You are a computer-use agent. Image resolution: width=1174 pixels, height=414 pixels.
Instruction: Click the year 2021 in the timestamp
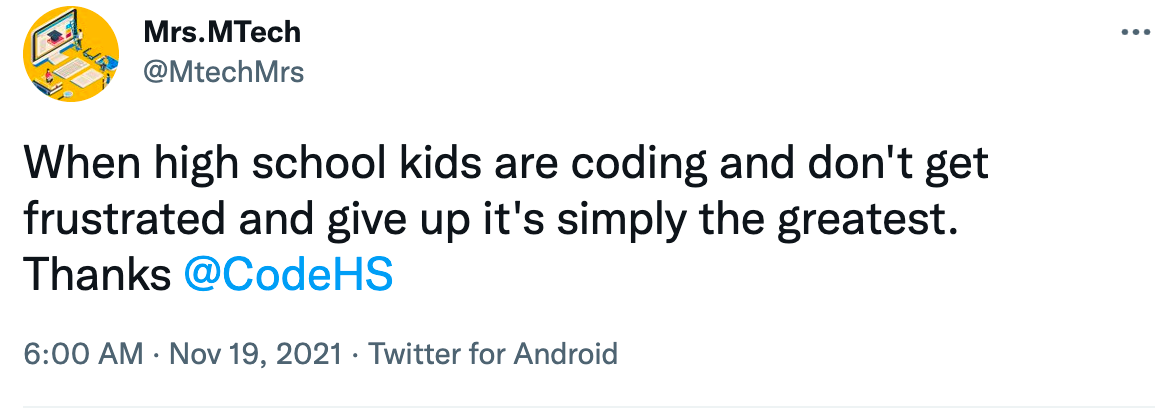click(x=311, y=353)
